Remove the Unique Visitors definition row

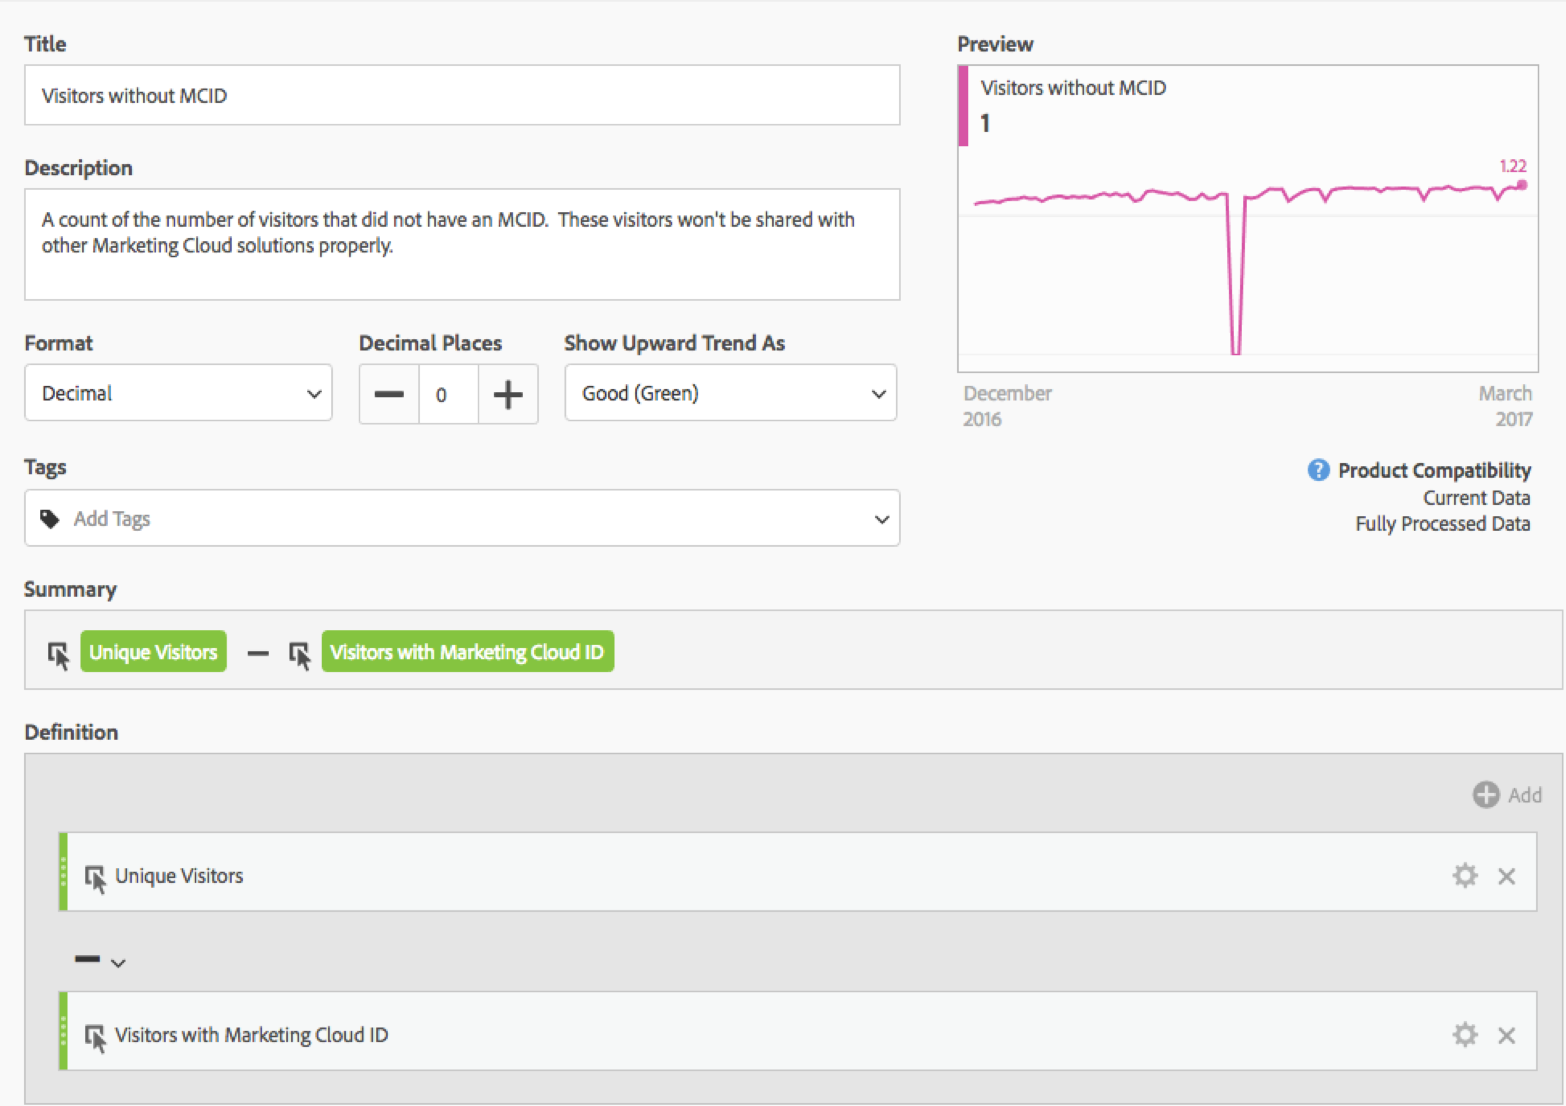tap(1507, 877)
